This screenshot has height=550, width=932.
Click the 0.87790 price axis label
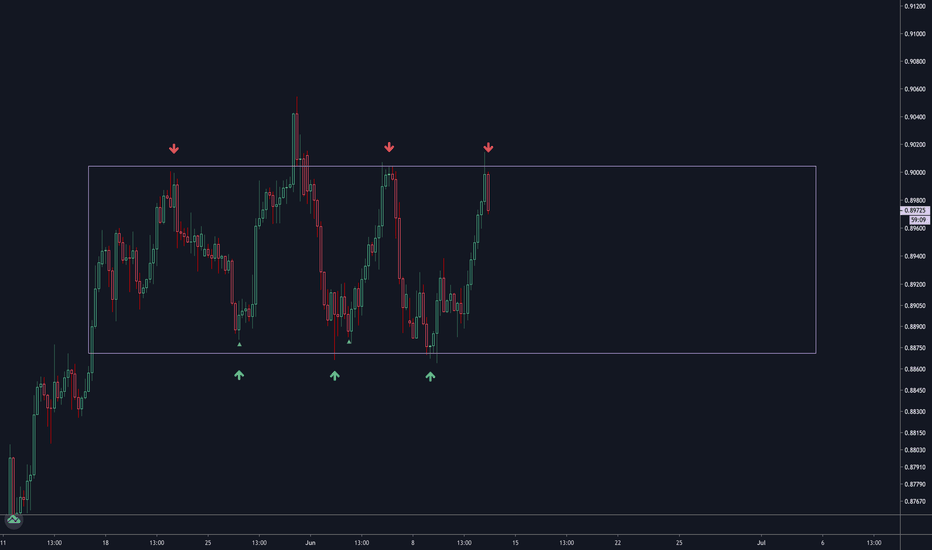coord(915,485)
